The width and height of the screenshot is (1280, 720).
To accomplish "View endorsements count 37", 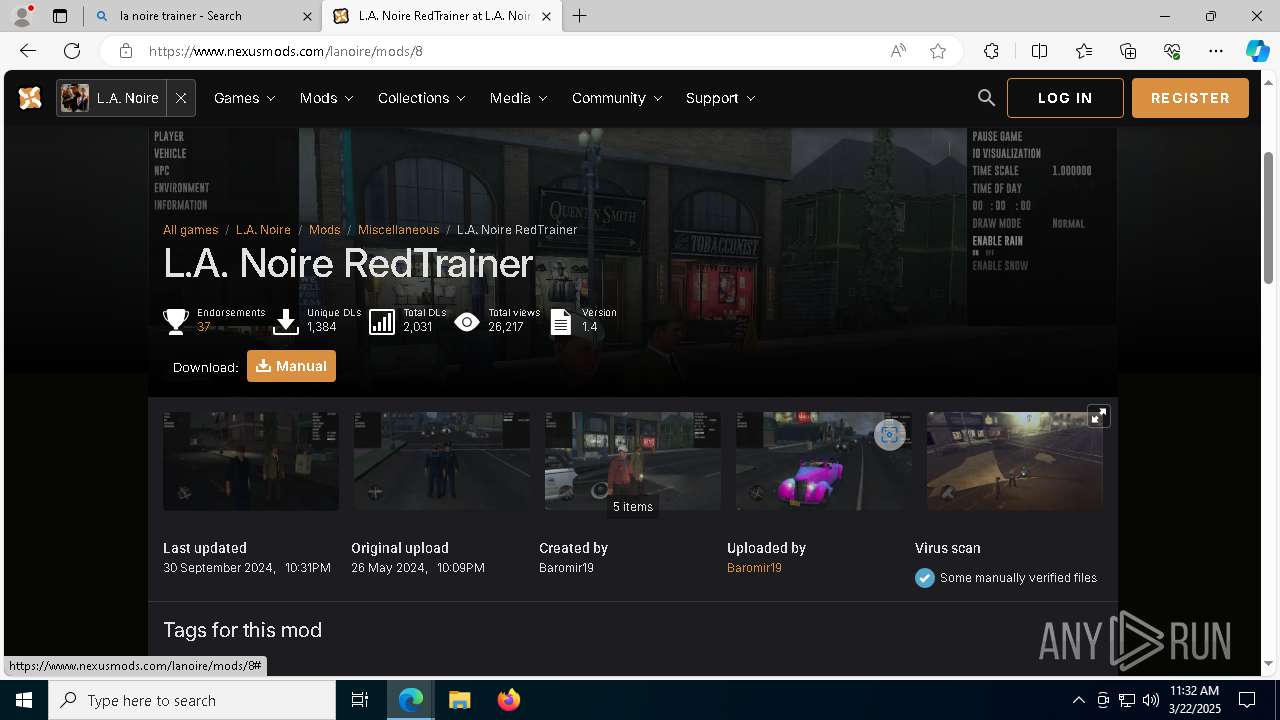I will (204, 327).
